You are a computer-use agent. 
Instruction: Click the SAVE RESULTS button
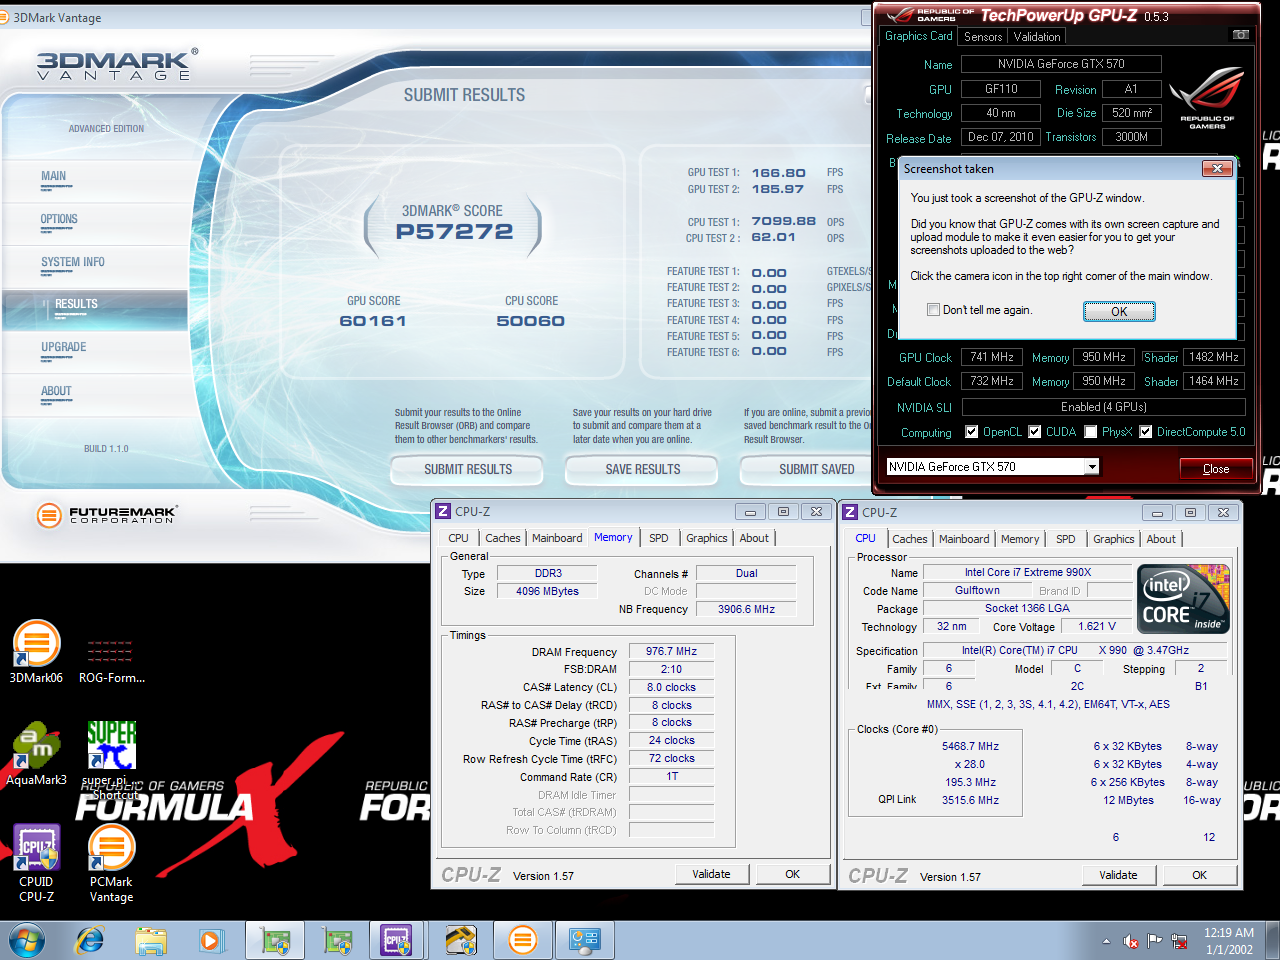pos(642,469)
